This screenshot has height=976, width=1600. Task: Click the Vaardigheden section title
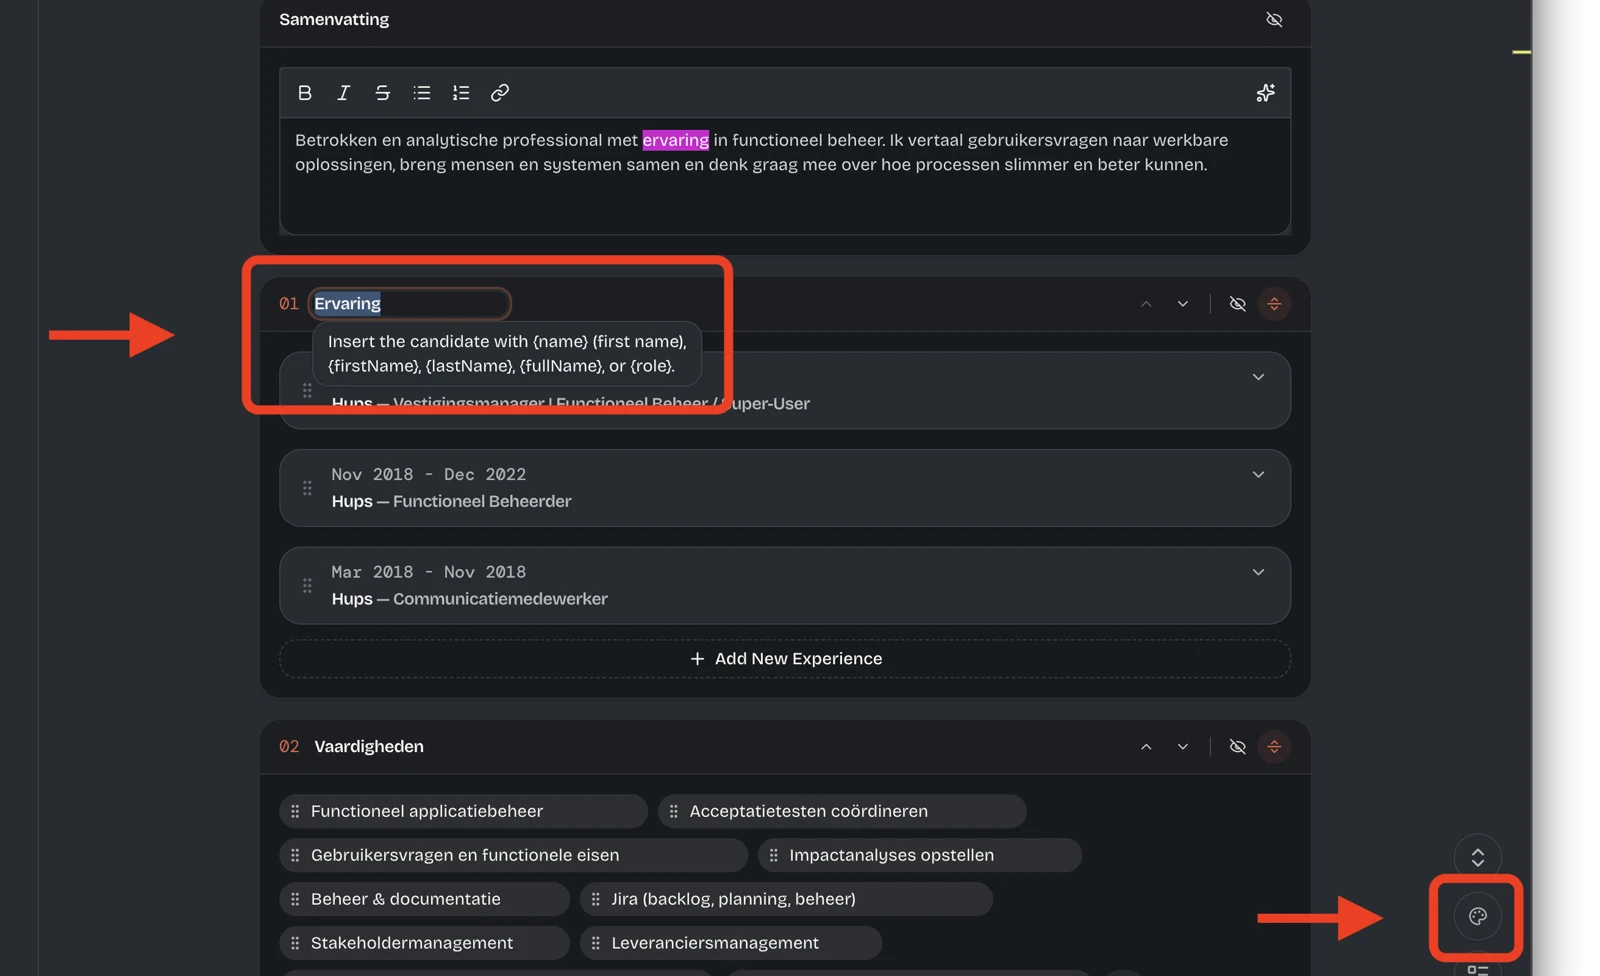(369, 747)
